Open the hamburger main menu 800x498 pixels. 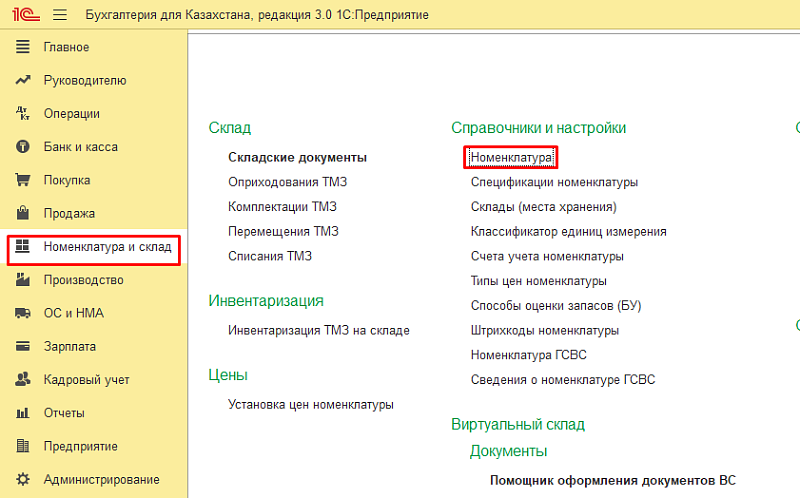point(59,15)
